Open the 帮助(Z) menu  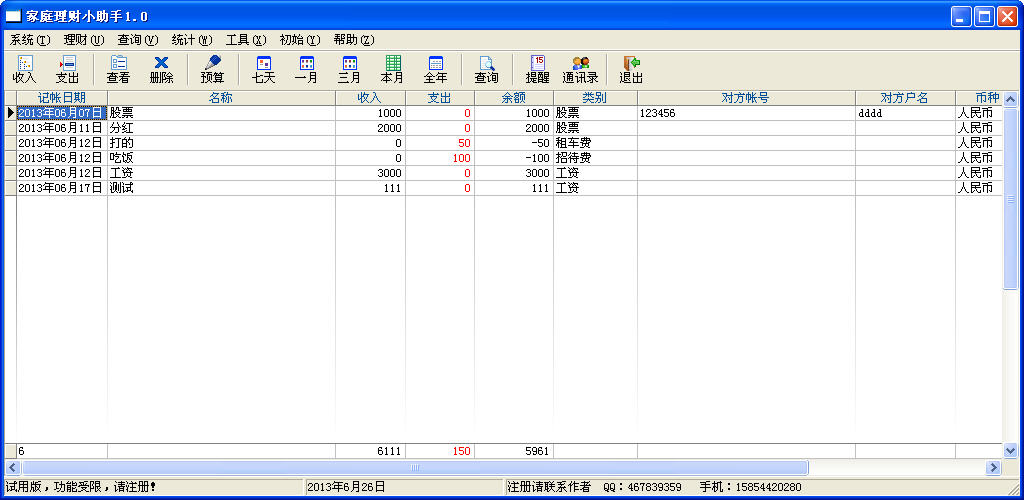click(x=354, y=40)
